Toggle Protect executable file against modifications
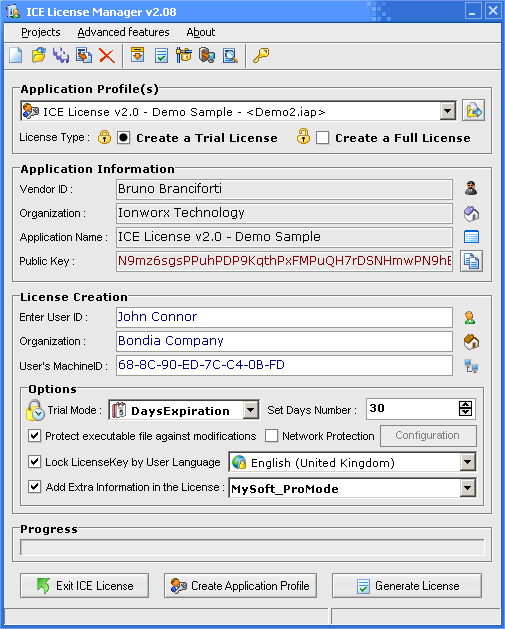505x629 pixels. click(34, 436)
